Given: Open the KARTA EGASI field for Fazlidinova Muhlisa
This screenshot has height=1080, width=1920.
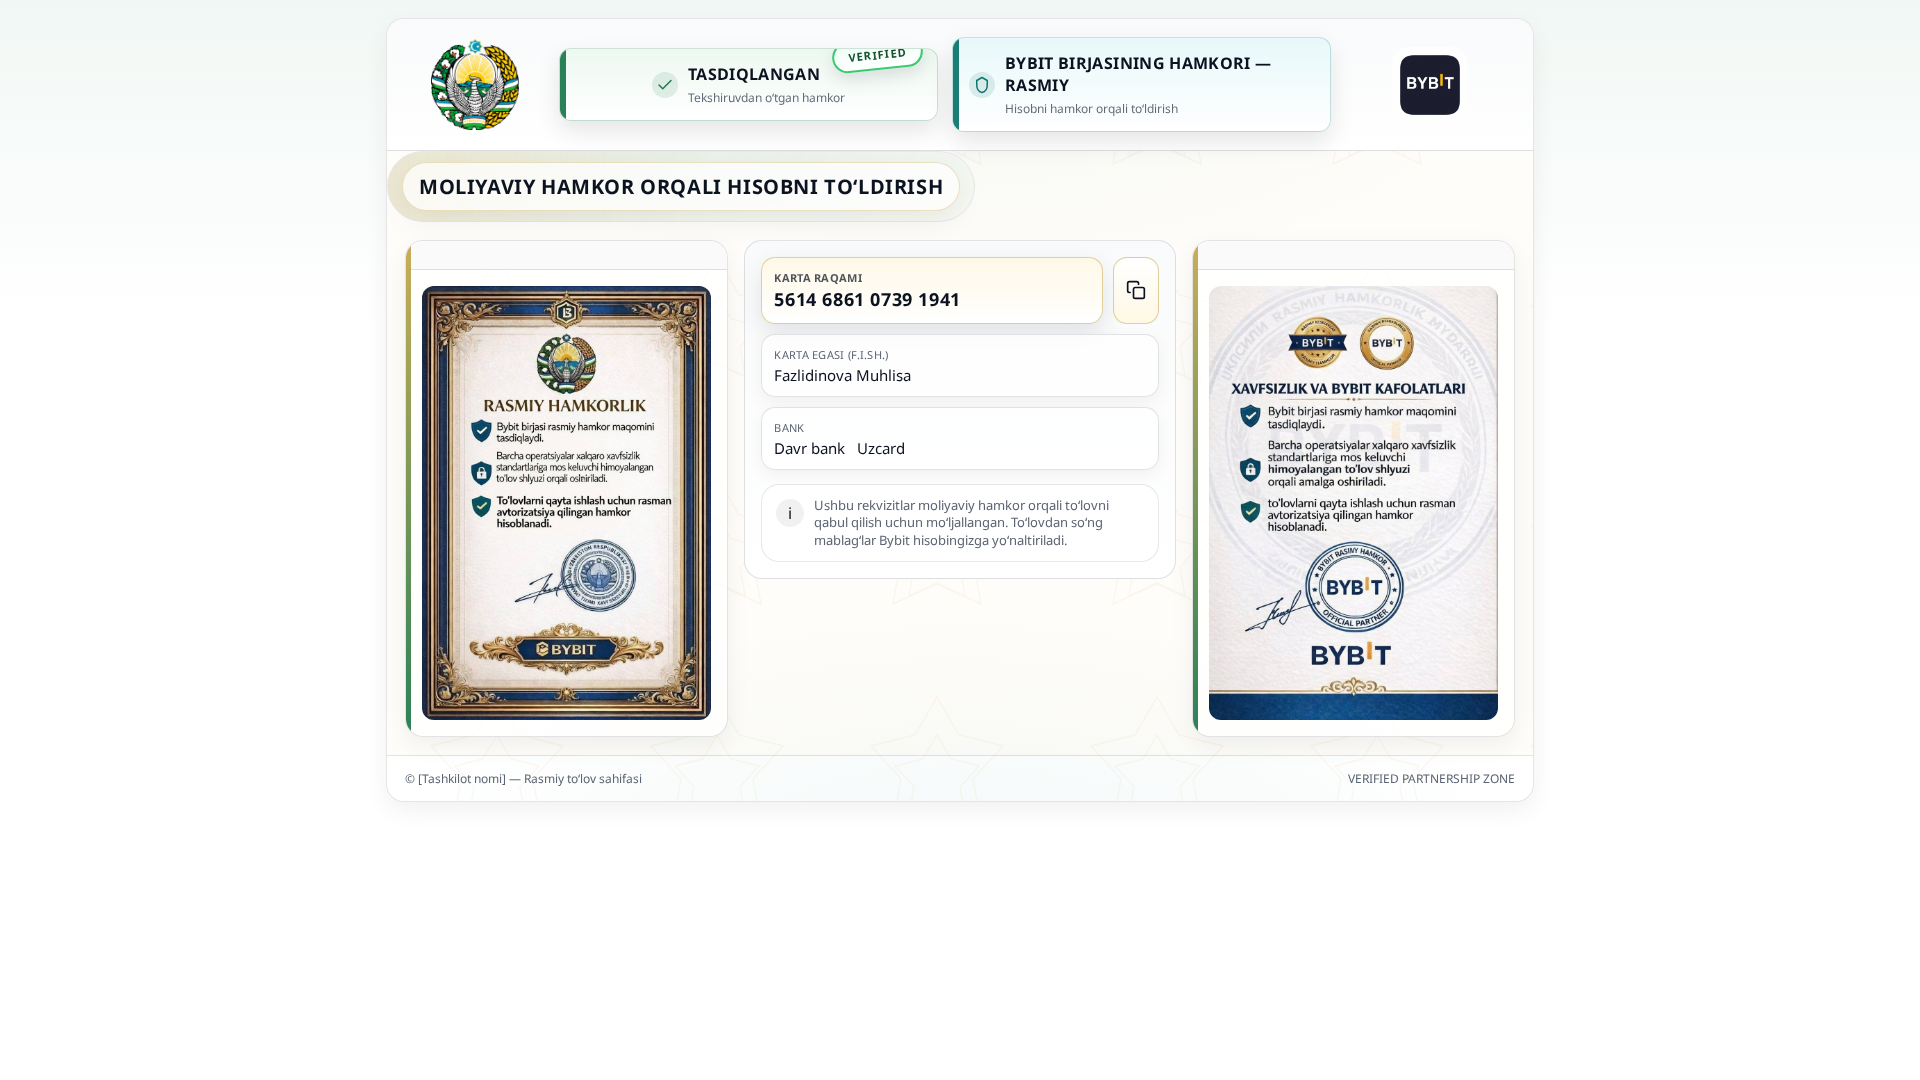Looking at the screenshot, I should tap(959, 366).
